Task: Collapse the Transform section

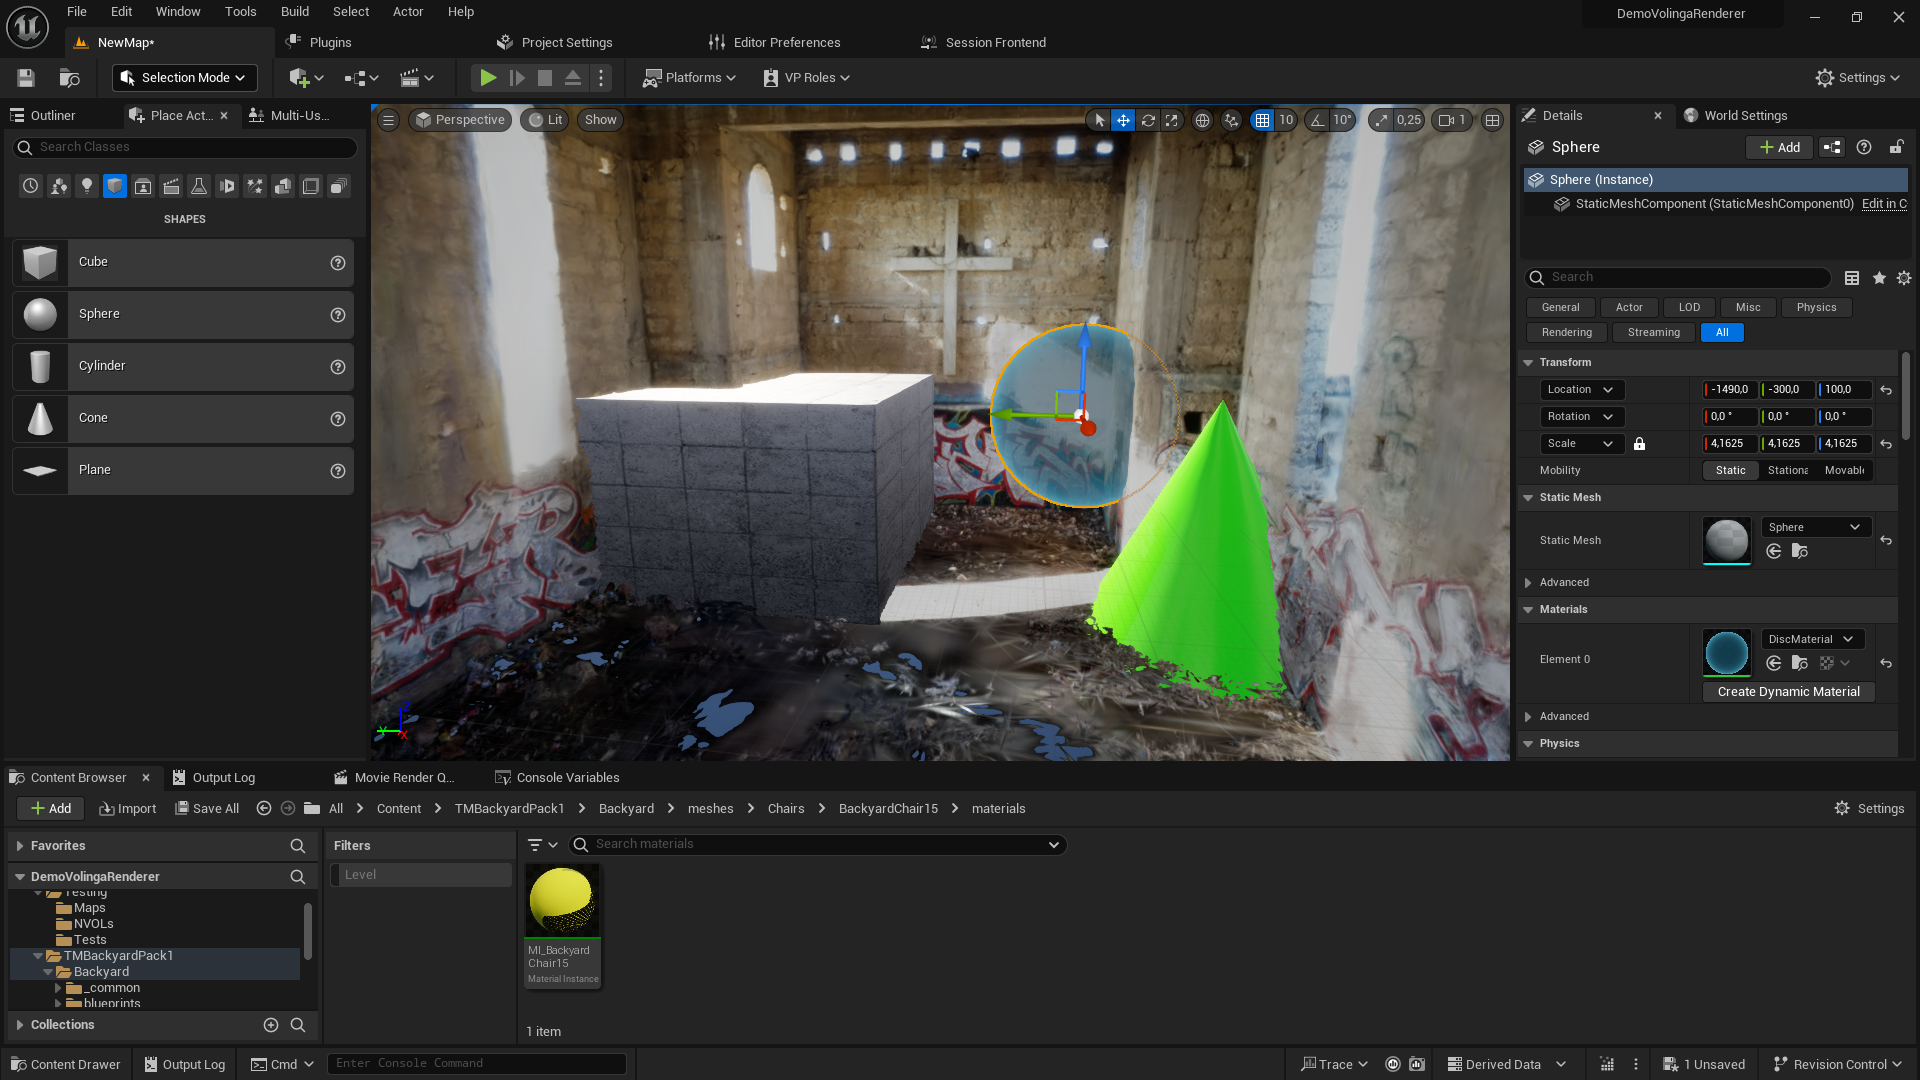Action: pyautogui.click(x=1528, y=363)
